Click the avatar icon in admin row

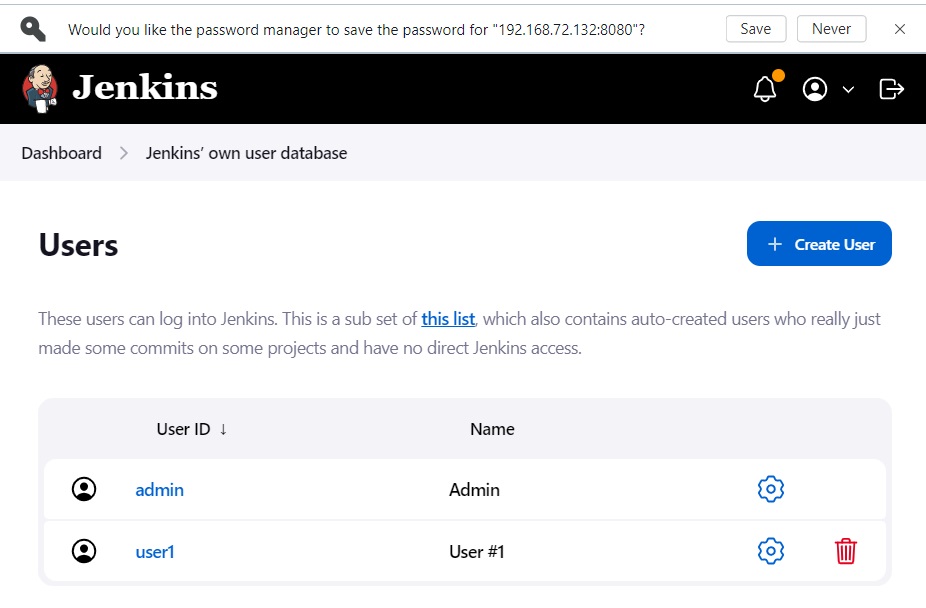click(84, 489)
